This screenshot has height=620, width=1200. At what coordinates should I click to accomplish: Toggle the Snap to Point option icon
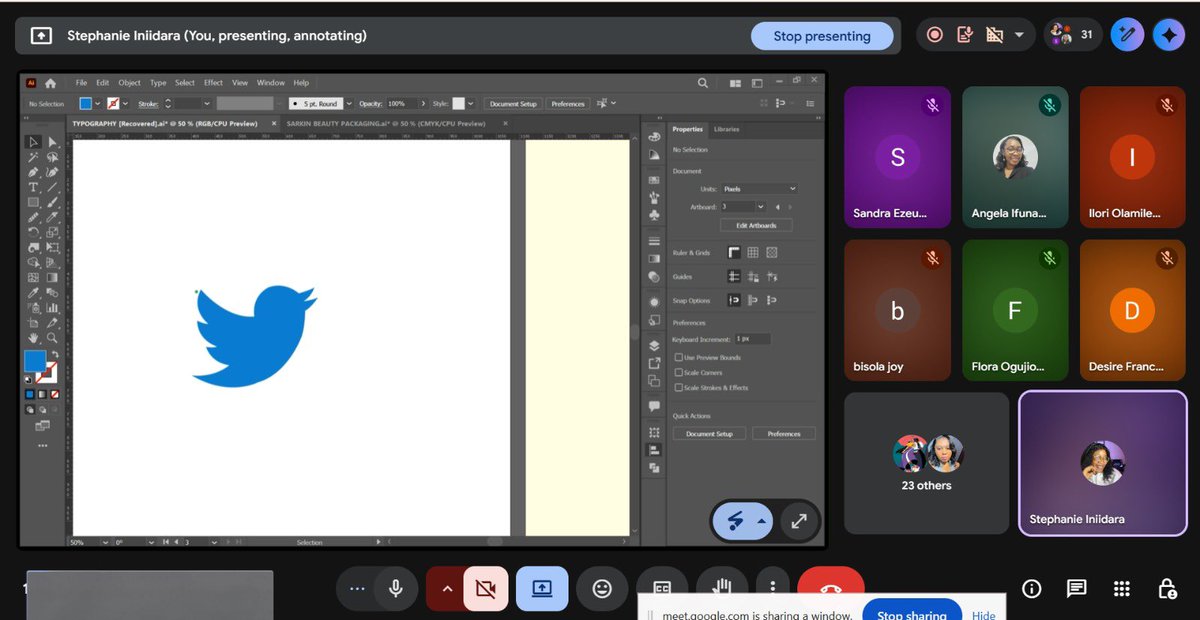734,300
